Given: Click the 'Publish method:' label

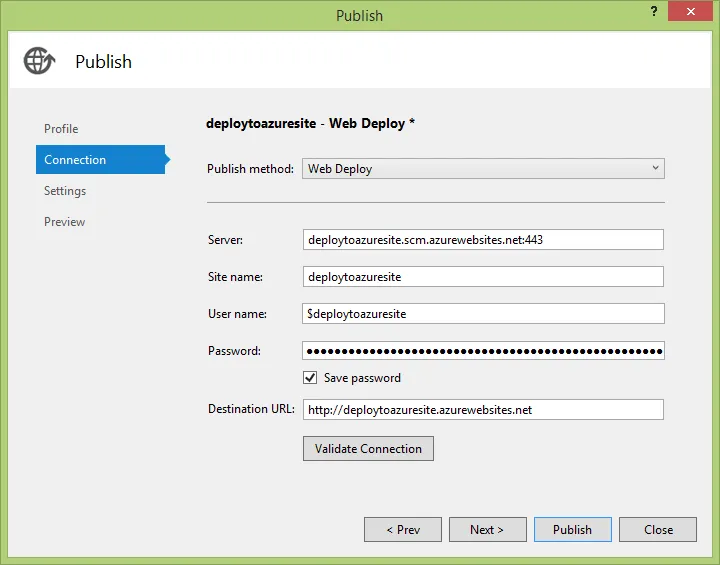Looking at the screenshot, I should click(x=250, y=169).
